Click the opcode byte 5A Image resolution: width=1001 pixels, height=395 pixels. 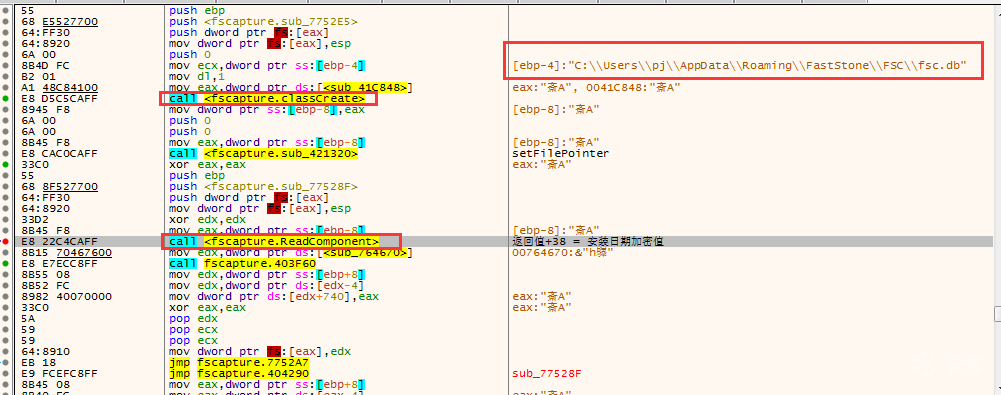tap(27, 318)
